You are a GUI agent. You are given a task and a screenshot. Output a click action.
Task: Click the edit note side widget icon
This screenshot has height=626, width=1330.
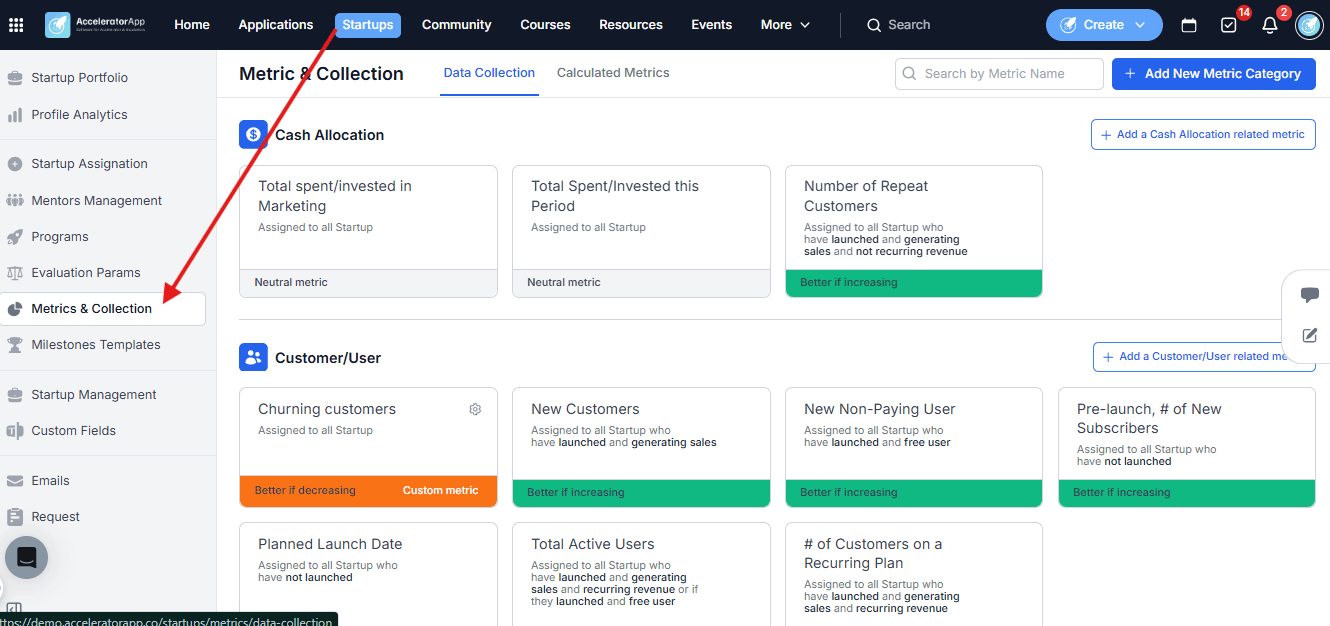1309,336
